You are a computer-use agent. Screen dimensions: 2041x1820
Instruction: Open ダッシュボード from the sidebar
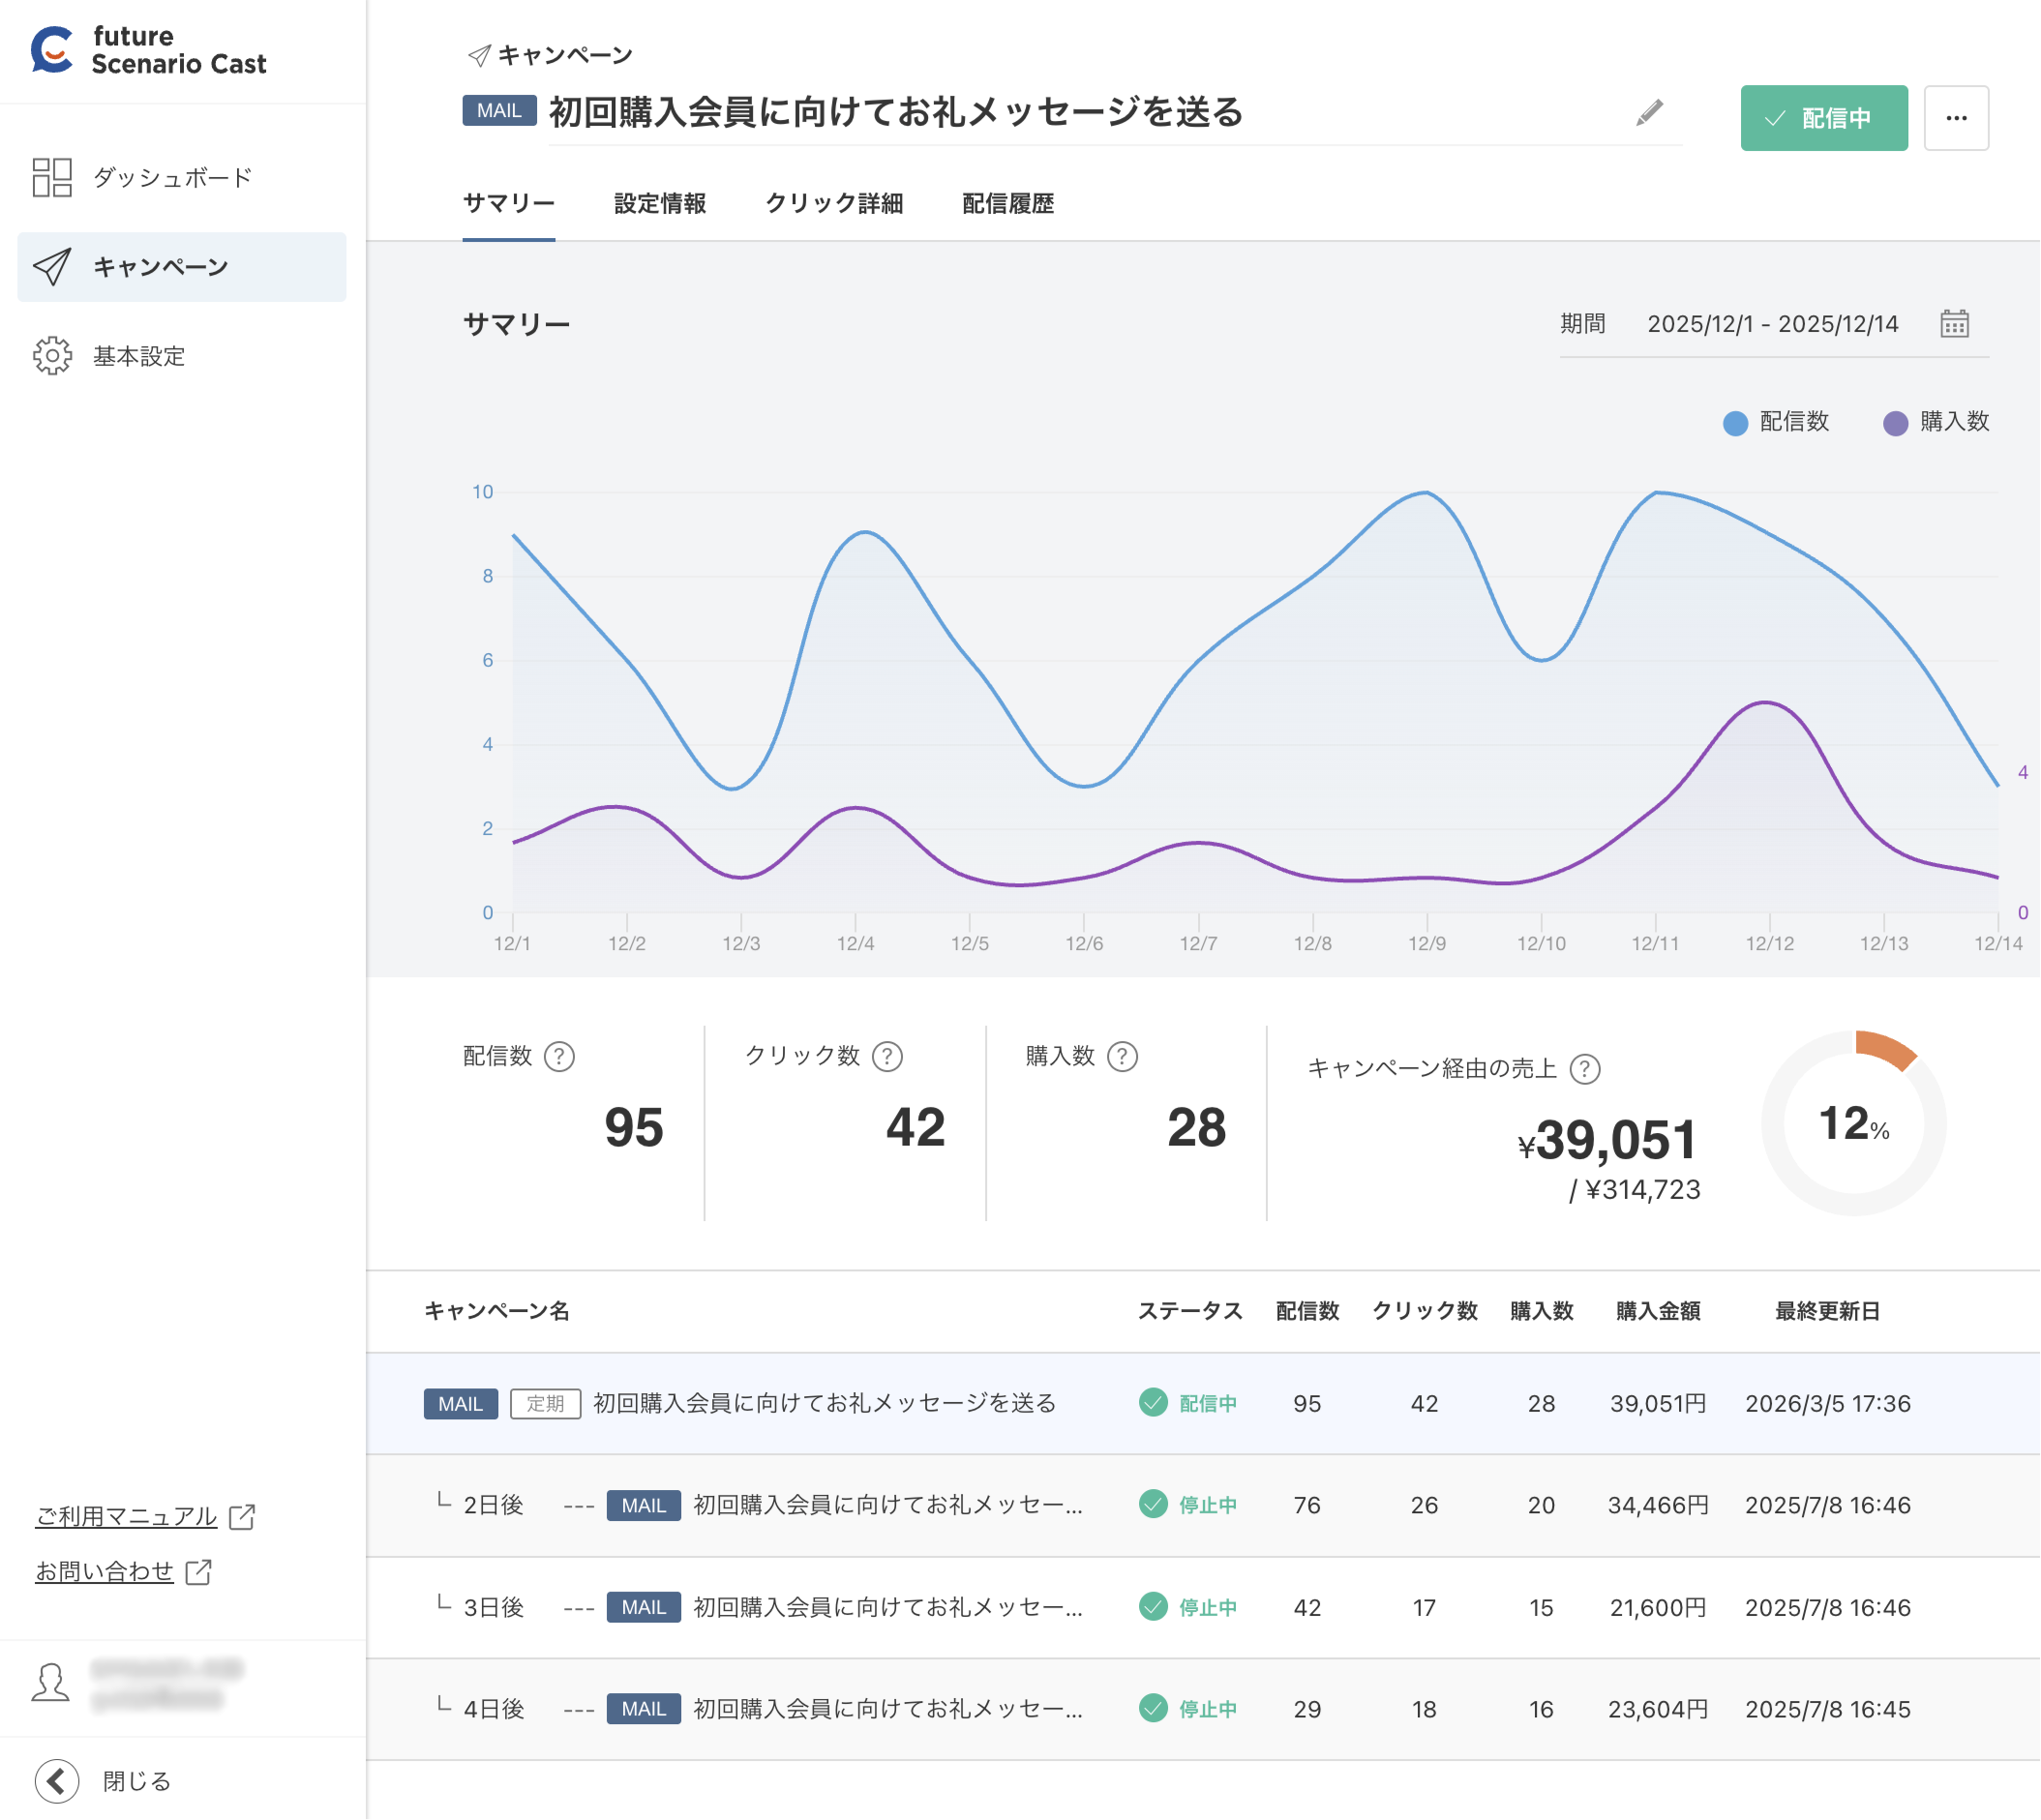[172, 178]
